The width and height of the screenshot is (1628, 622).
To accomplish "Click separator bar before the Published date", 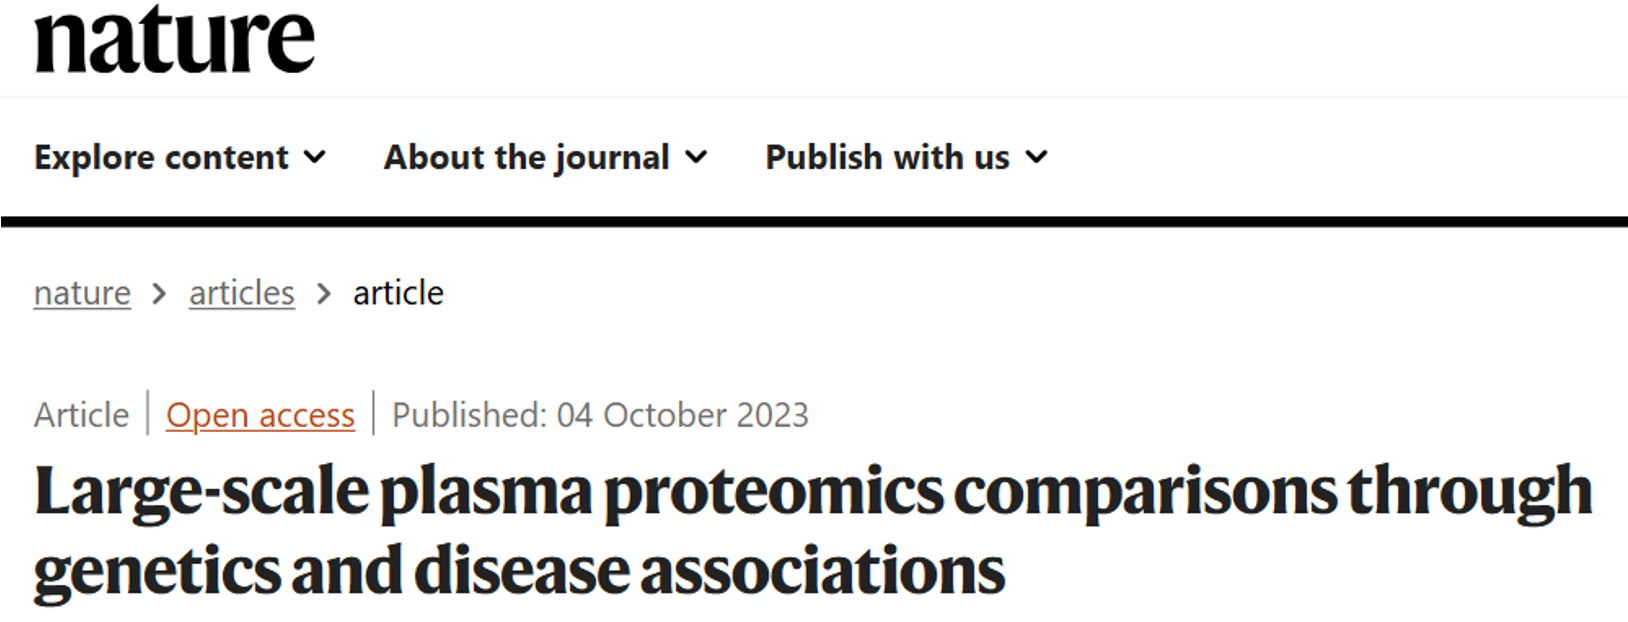I will pos(373,413).
